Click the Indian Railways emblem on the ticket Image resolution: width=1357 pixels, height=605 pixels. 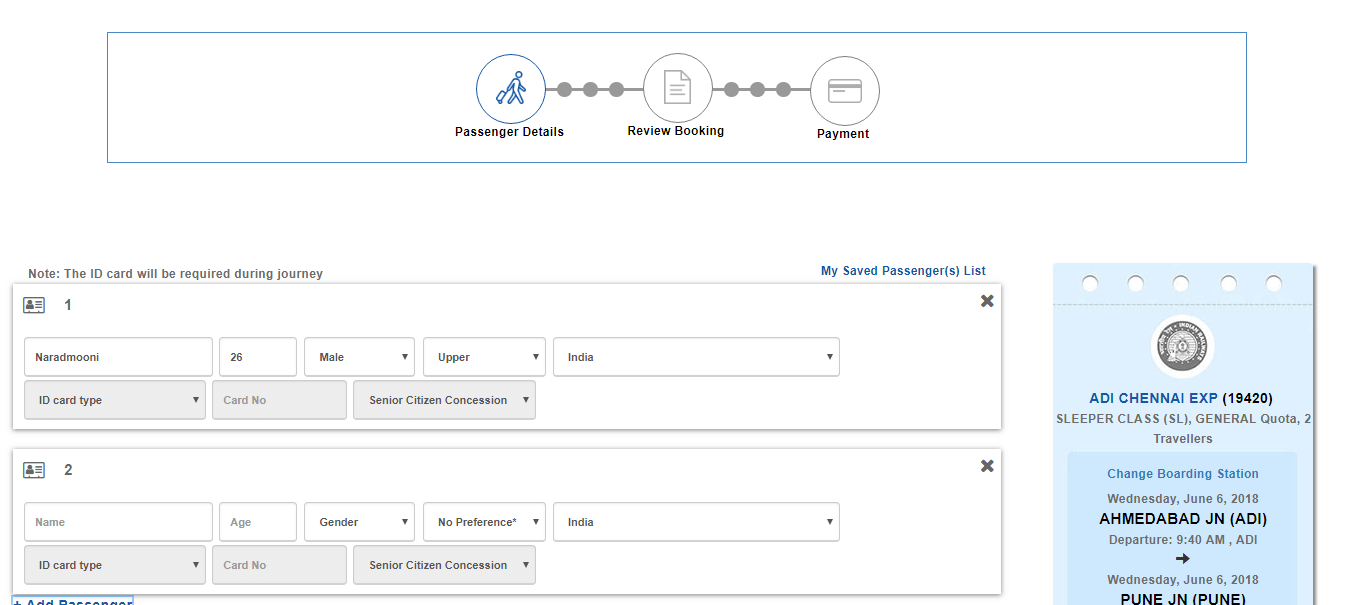pos(1182,346)
